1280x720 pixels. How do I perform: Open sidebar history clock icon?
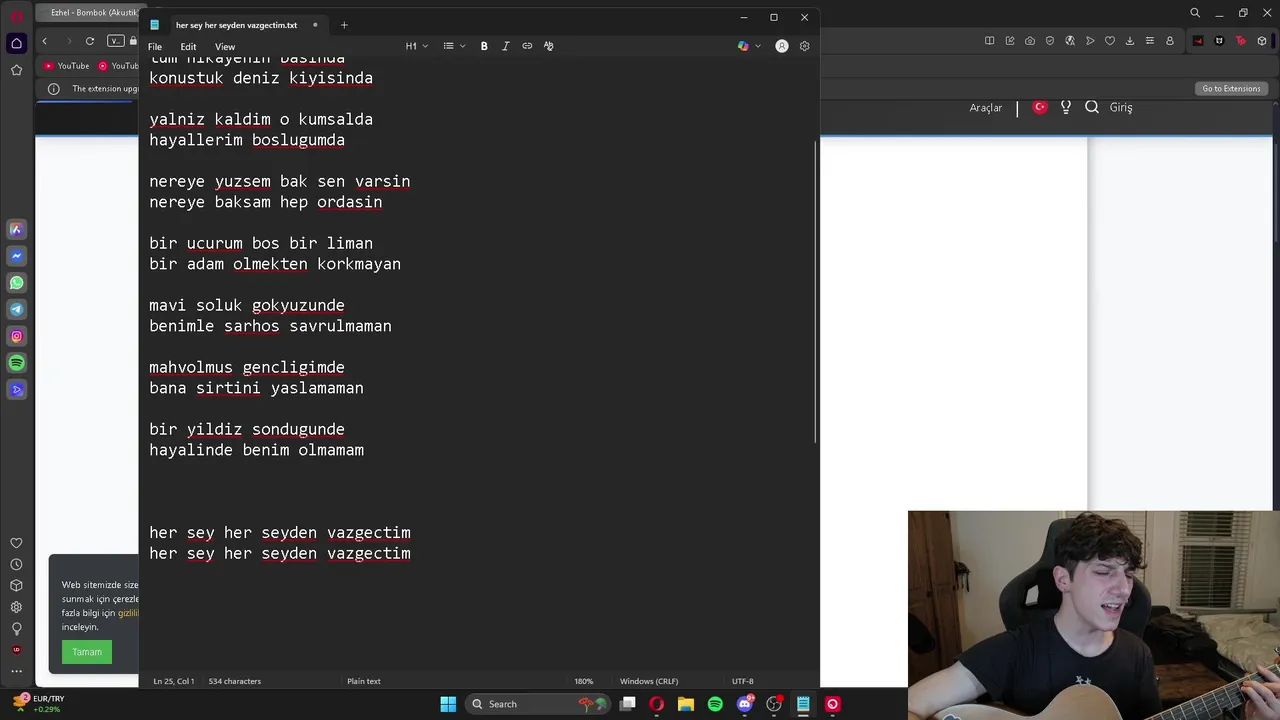[x=16, y=565]
